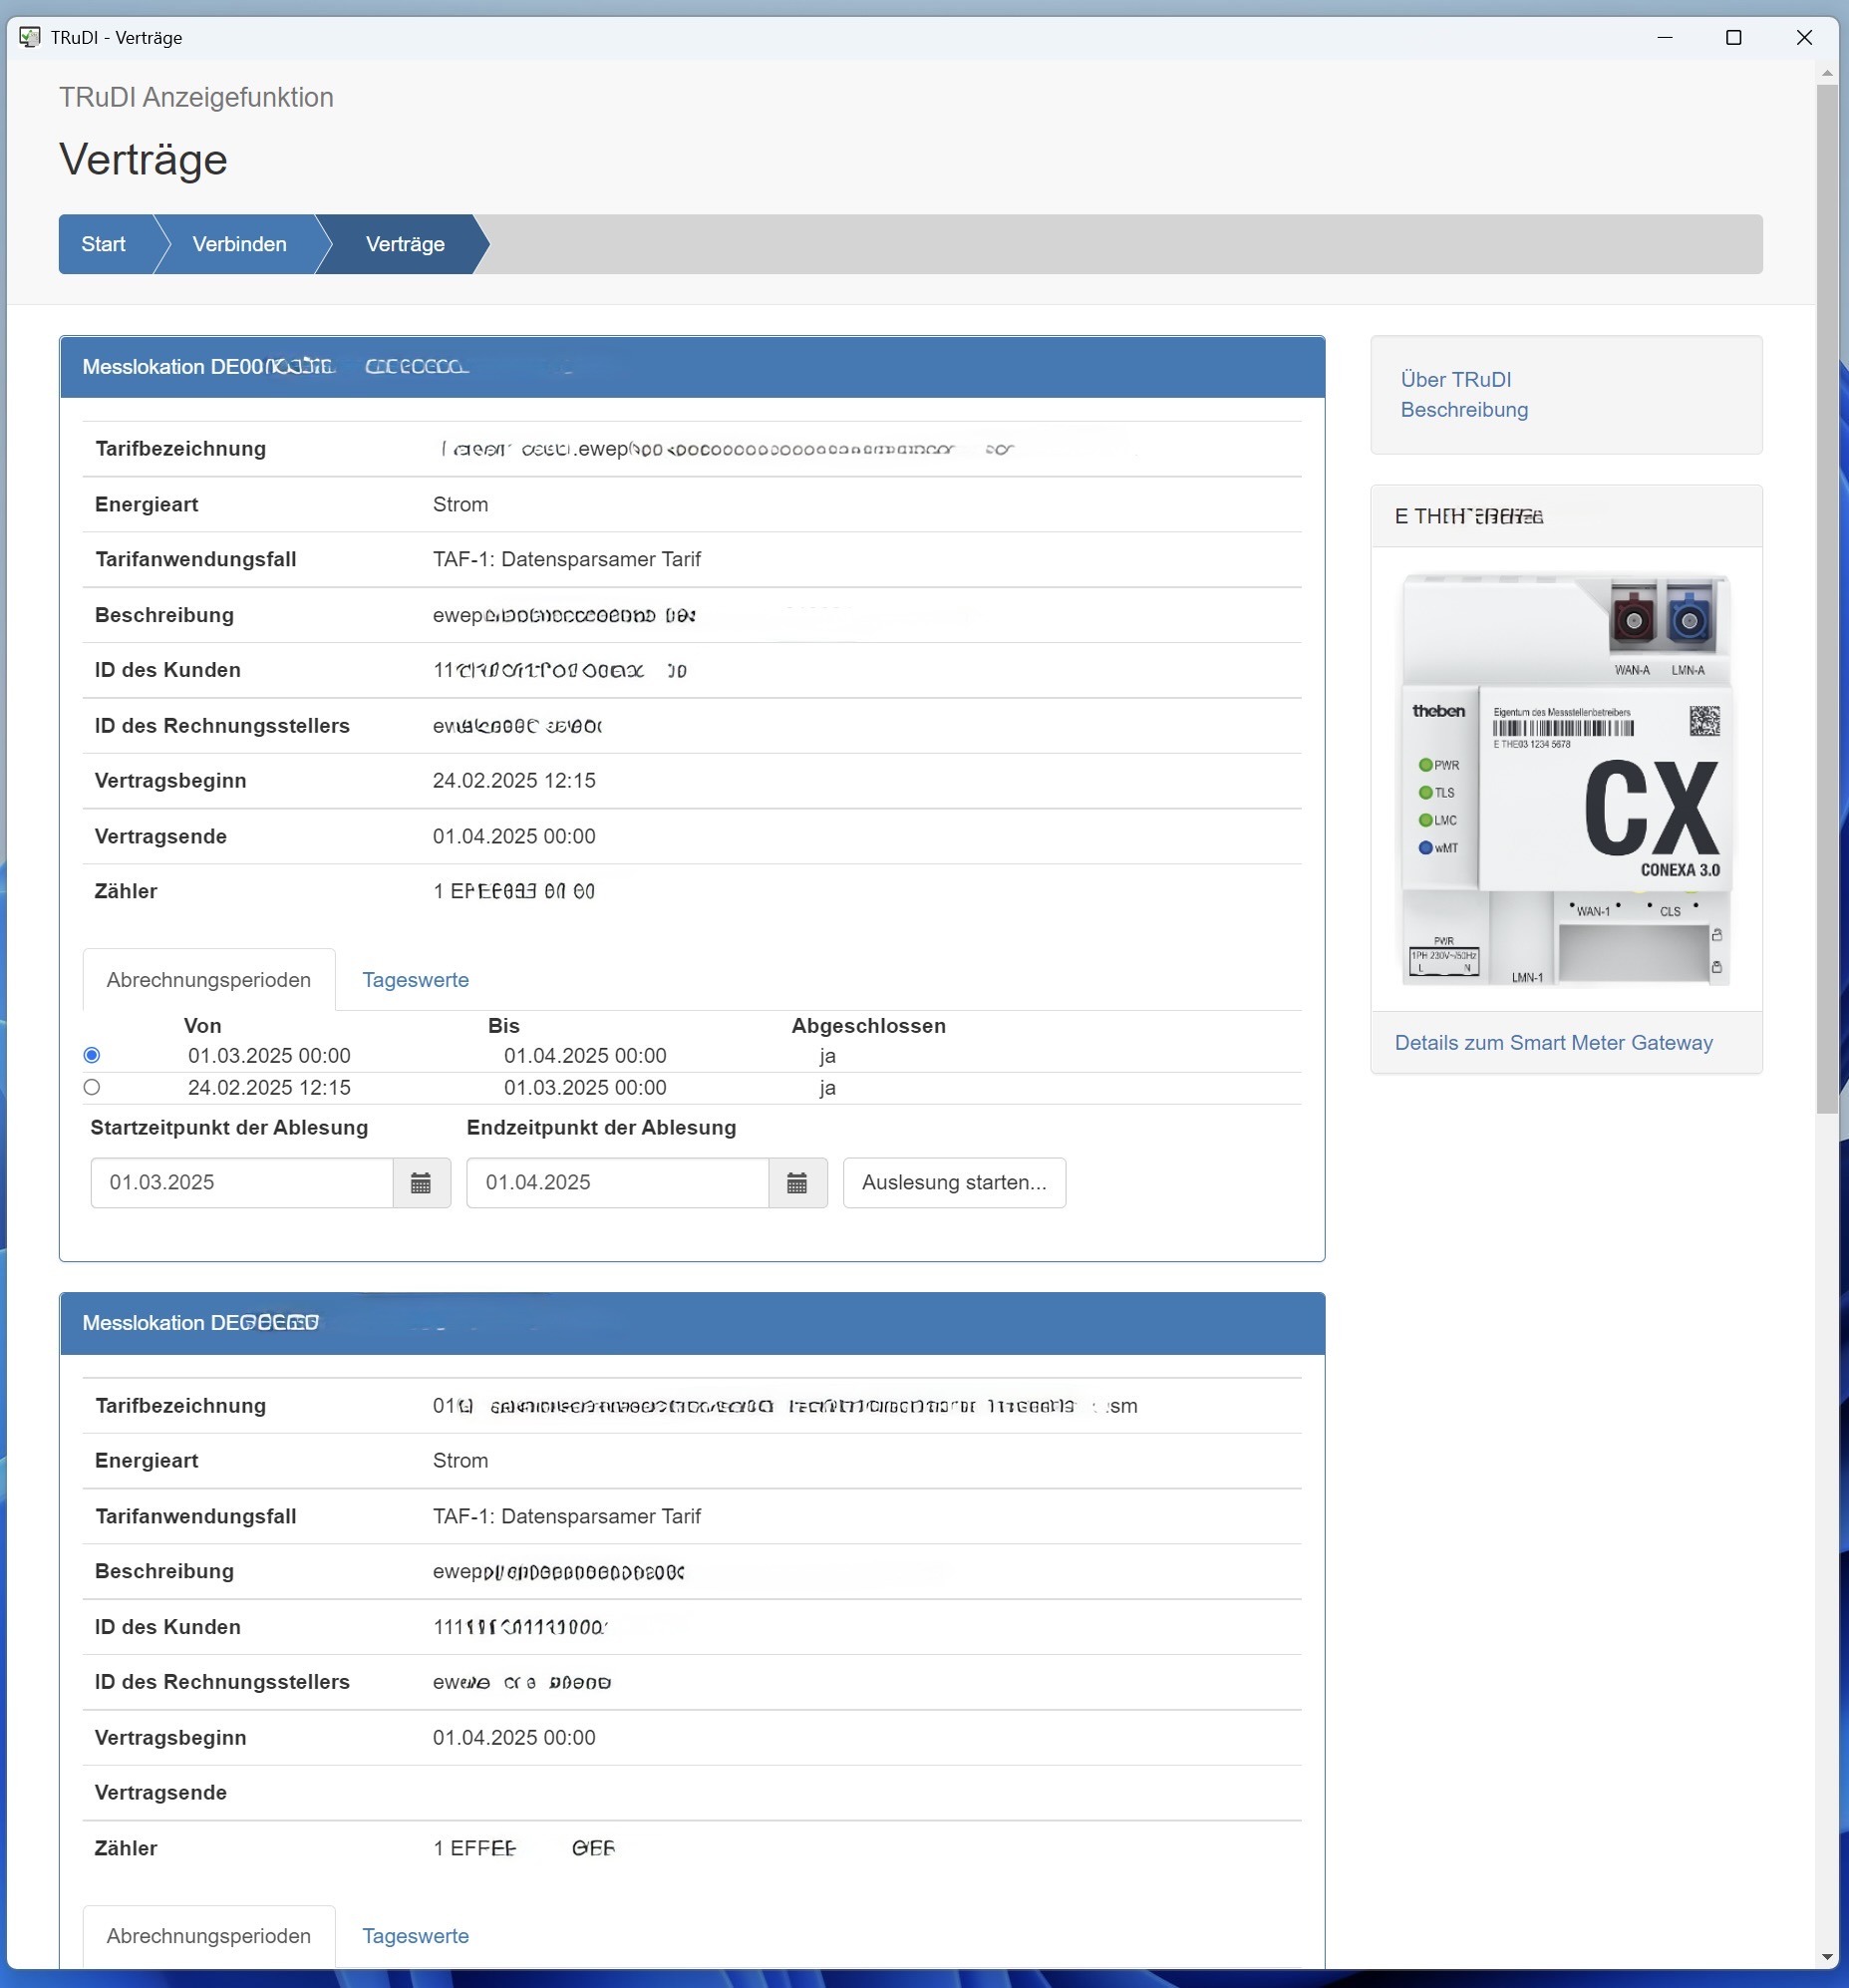The height and width of the screenshot is (1988, 1849).
Task: Select billing period starting 24.02.2025 12:15
Action: [92, 1087]
